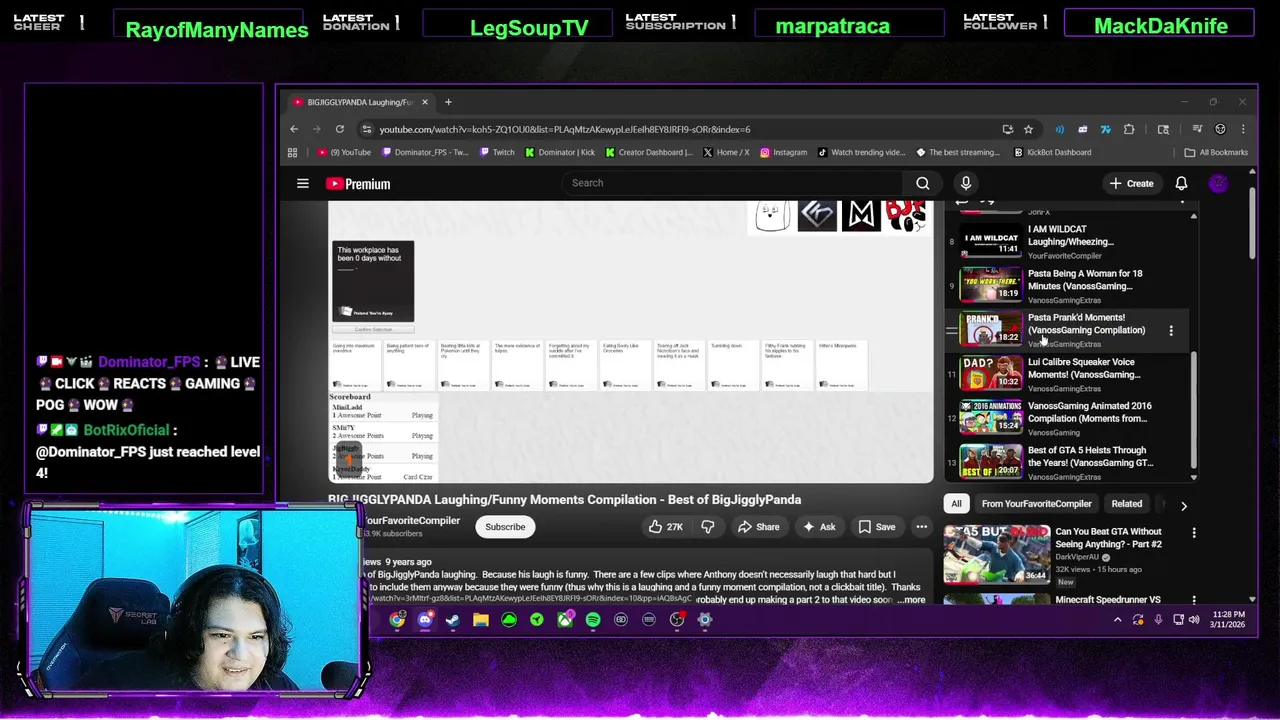Open Spotify from the taskbar
This screenshot has height=720, width=1280.
[x=593, y=620]
